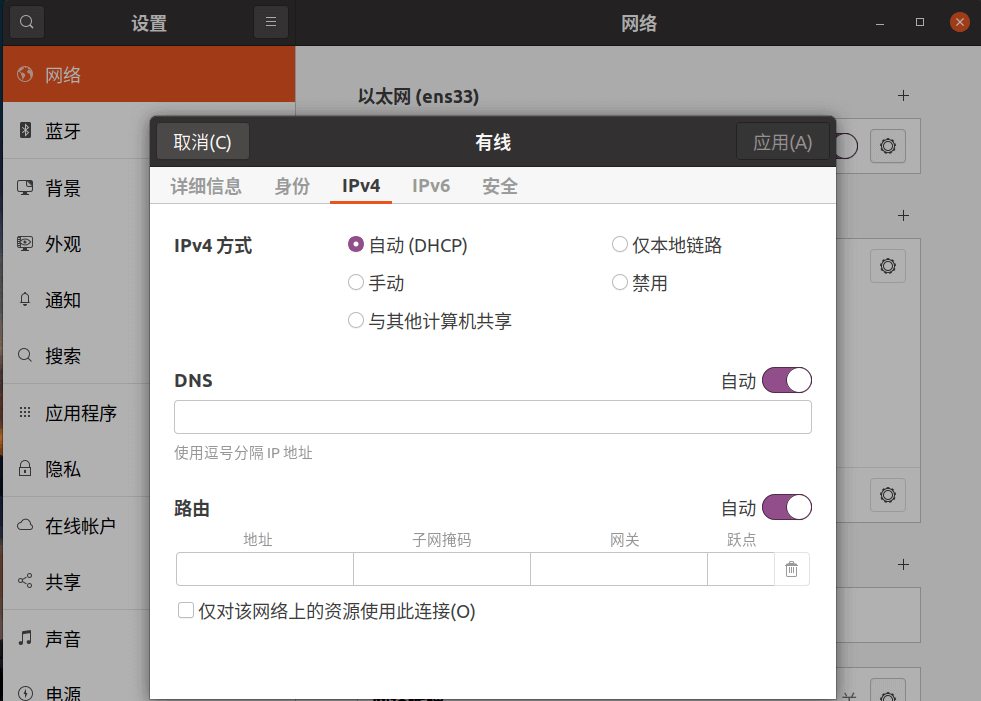Select the 手动 IPv4 method
This screenshot has width=981, height=701.
pyautogui.click(x=356, y=283)
